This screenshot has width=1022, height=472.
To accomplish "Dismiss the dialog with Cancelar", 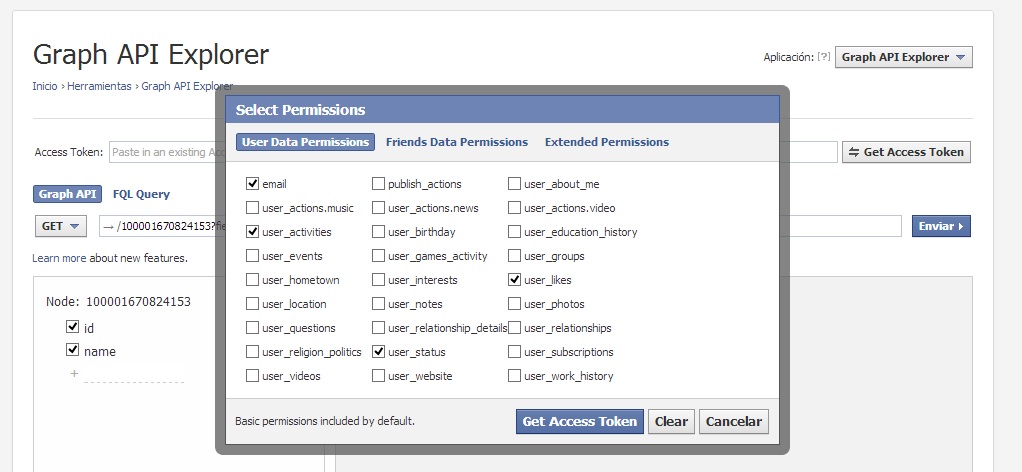I will 733,421.
